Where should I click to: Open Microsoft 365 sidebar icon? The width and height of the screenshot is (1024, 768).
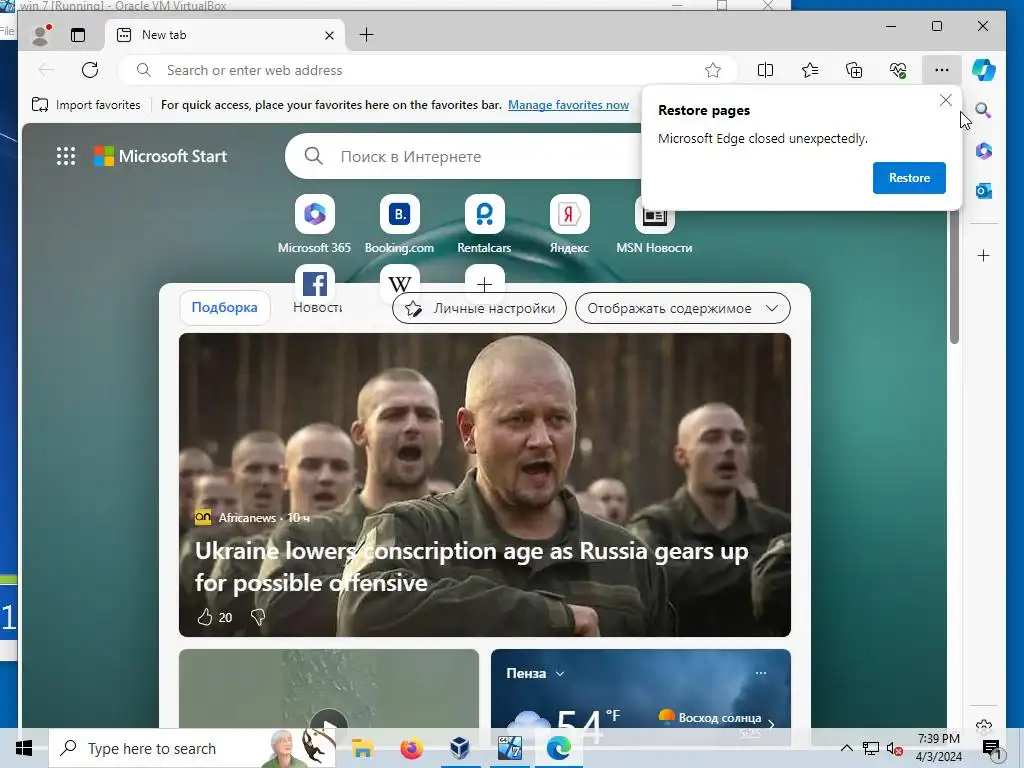pos(984,151)
